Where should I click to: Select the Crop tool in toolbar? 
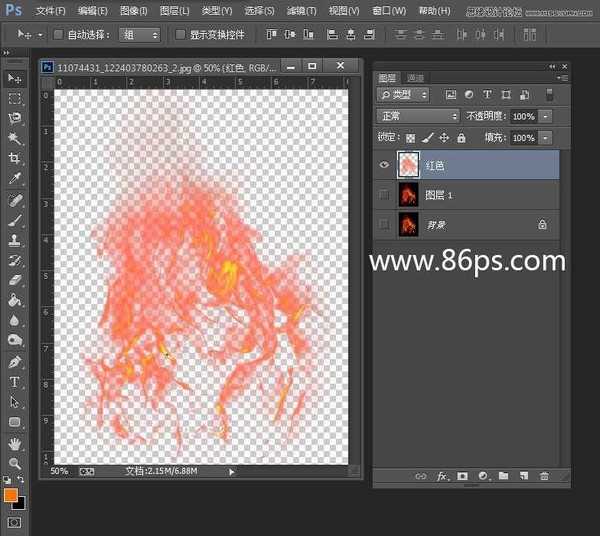15,159
